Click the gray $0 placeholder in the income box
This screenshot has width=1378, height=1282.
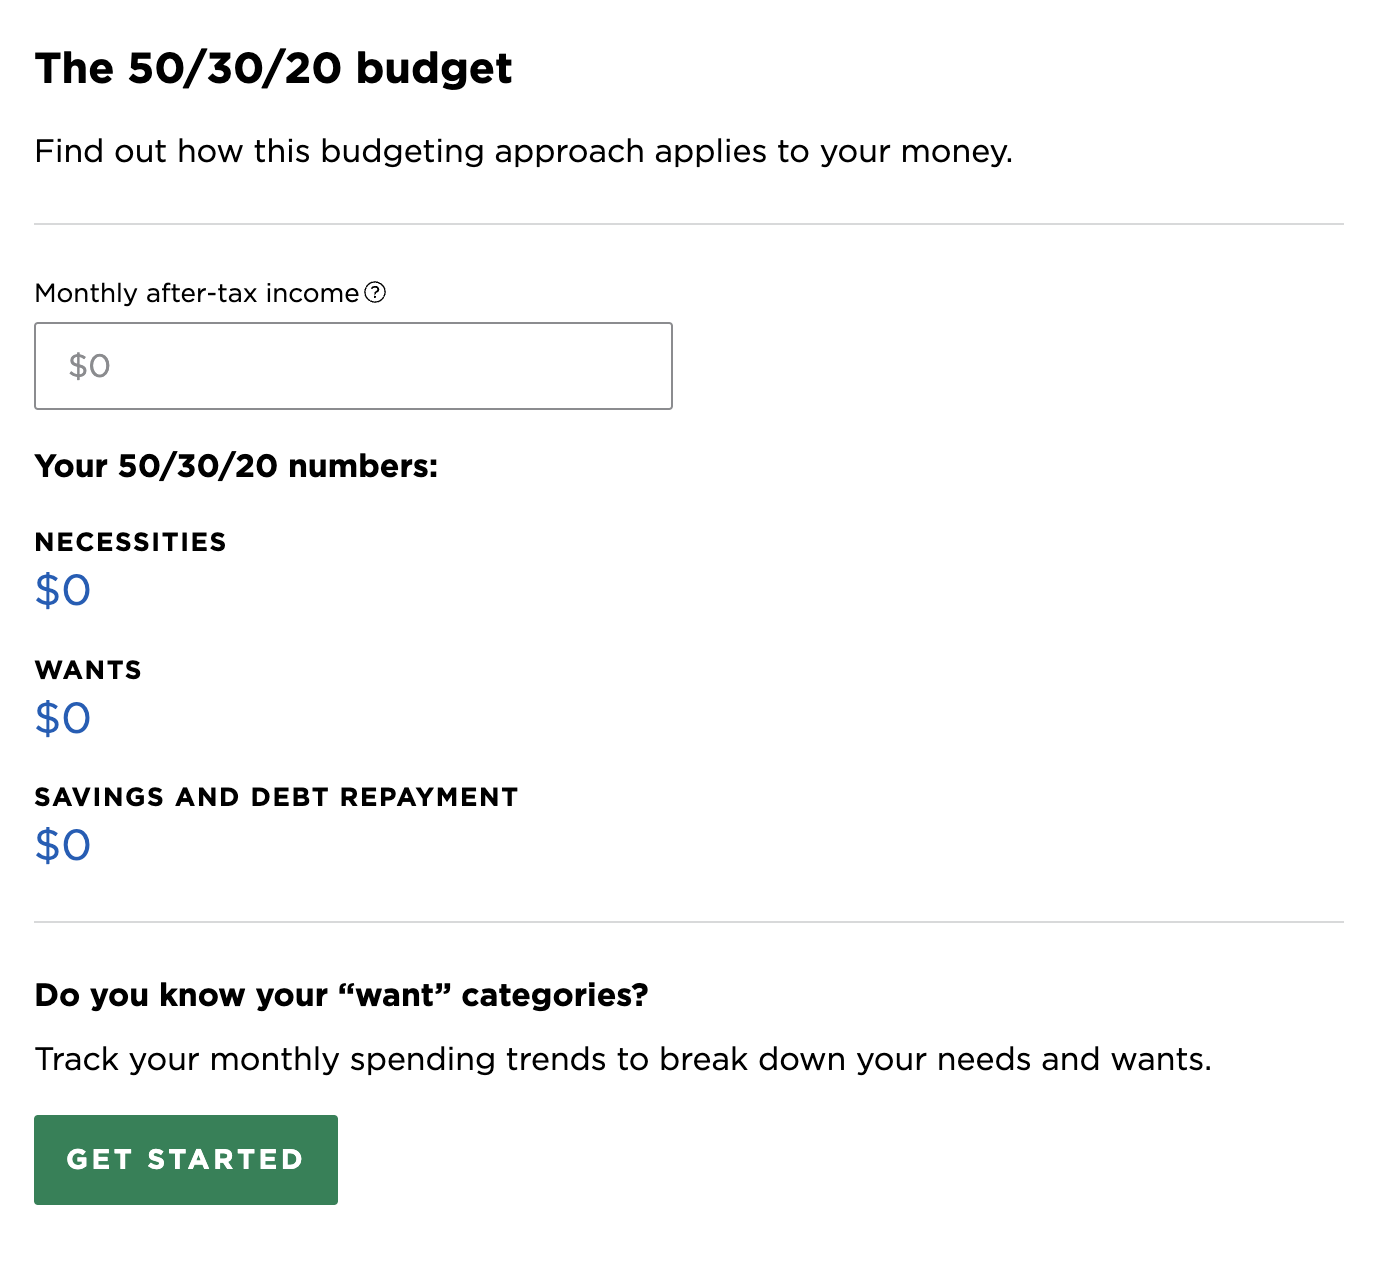pos(89,366)
